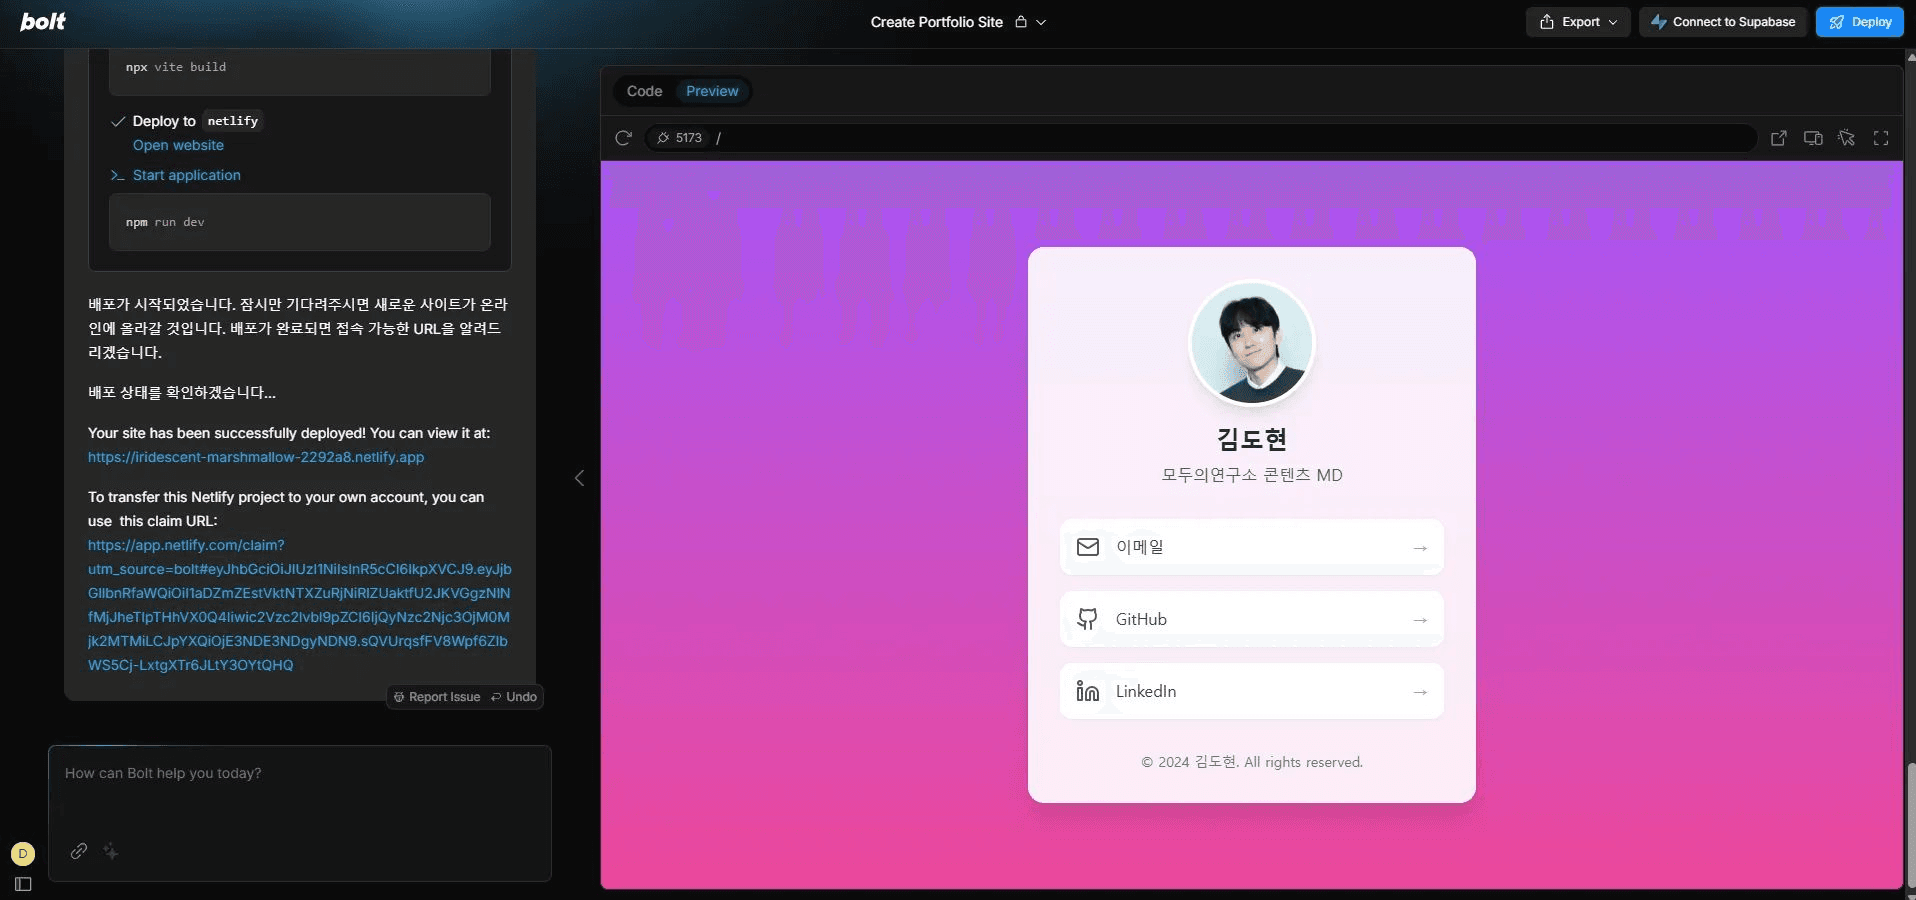Open the AI enhance prompt sparkle icon
Image resolution: width=1916 pixels, height=900 pixels.
click(111, 852)
